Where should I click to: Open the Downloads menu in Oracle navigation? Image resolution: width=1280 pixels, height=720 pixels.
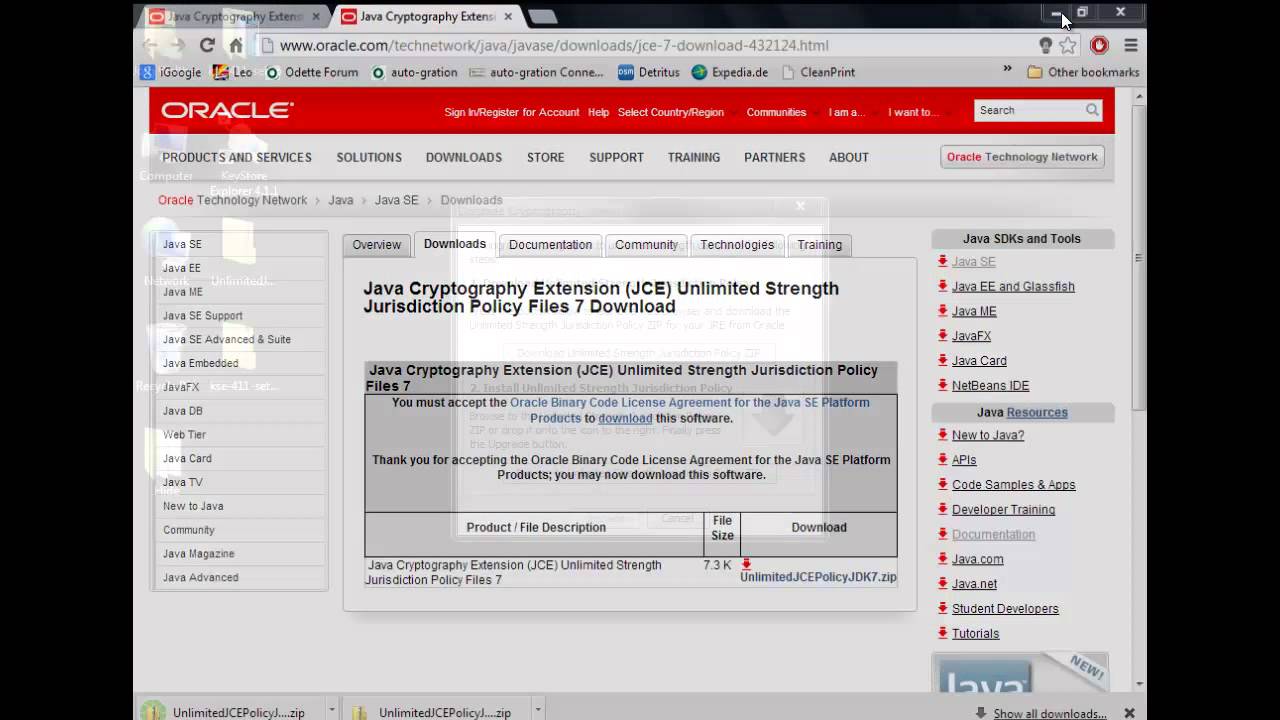click(464, 157)
